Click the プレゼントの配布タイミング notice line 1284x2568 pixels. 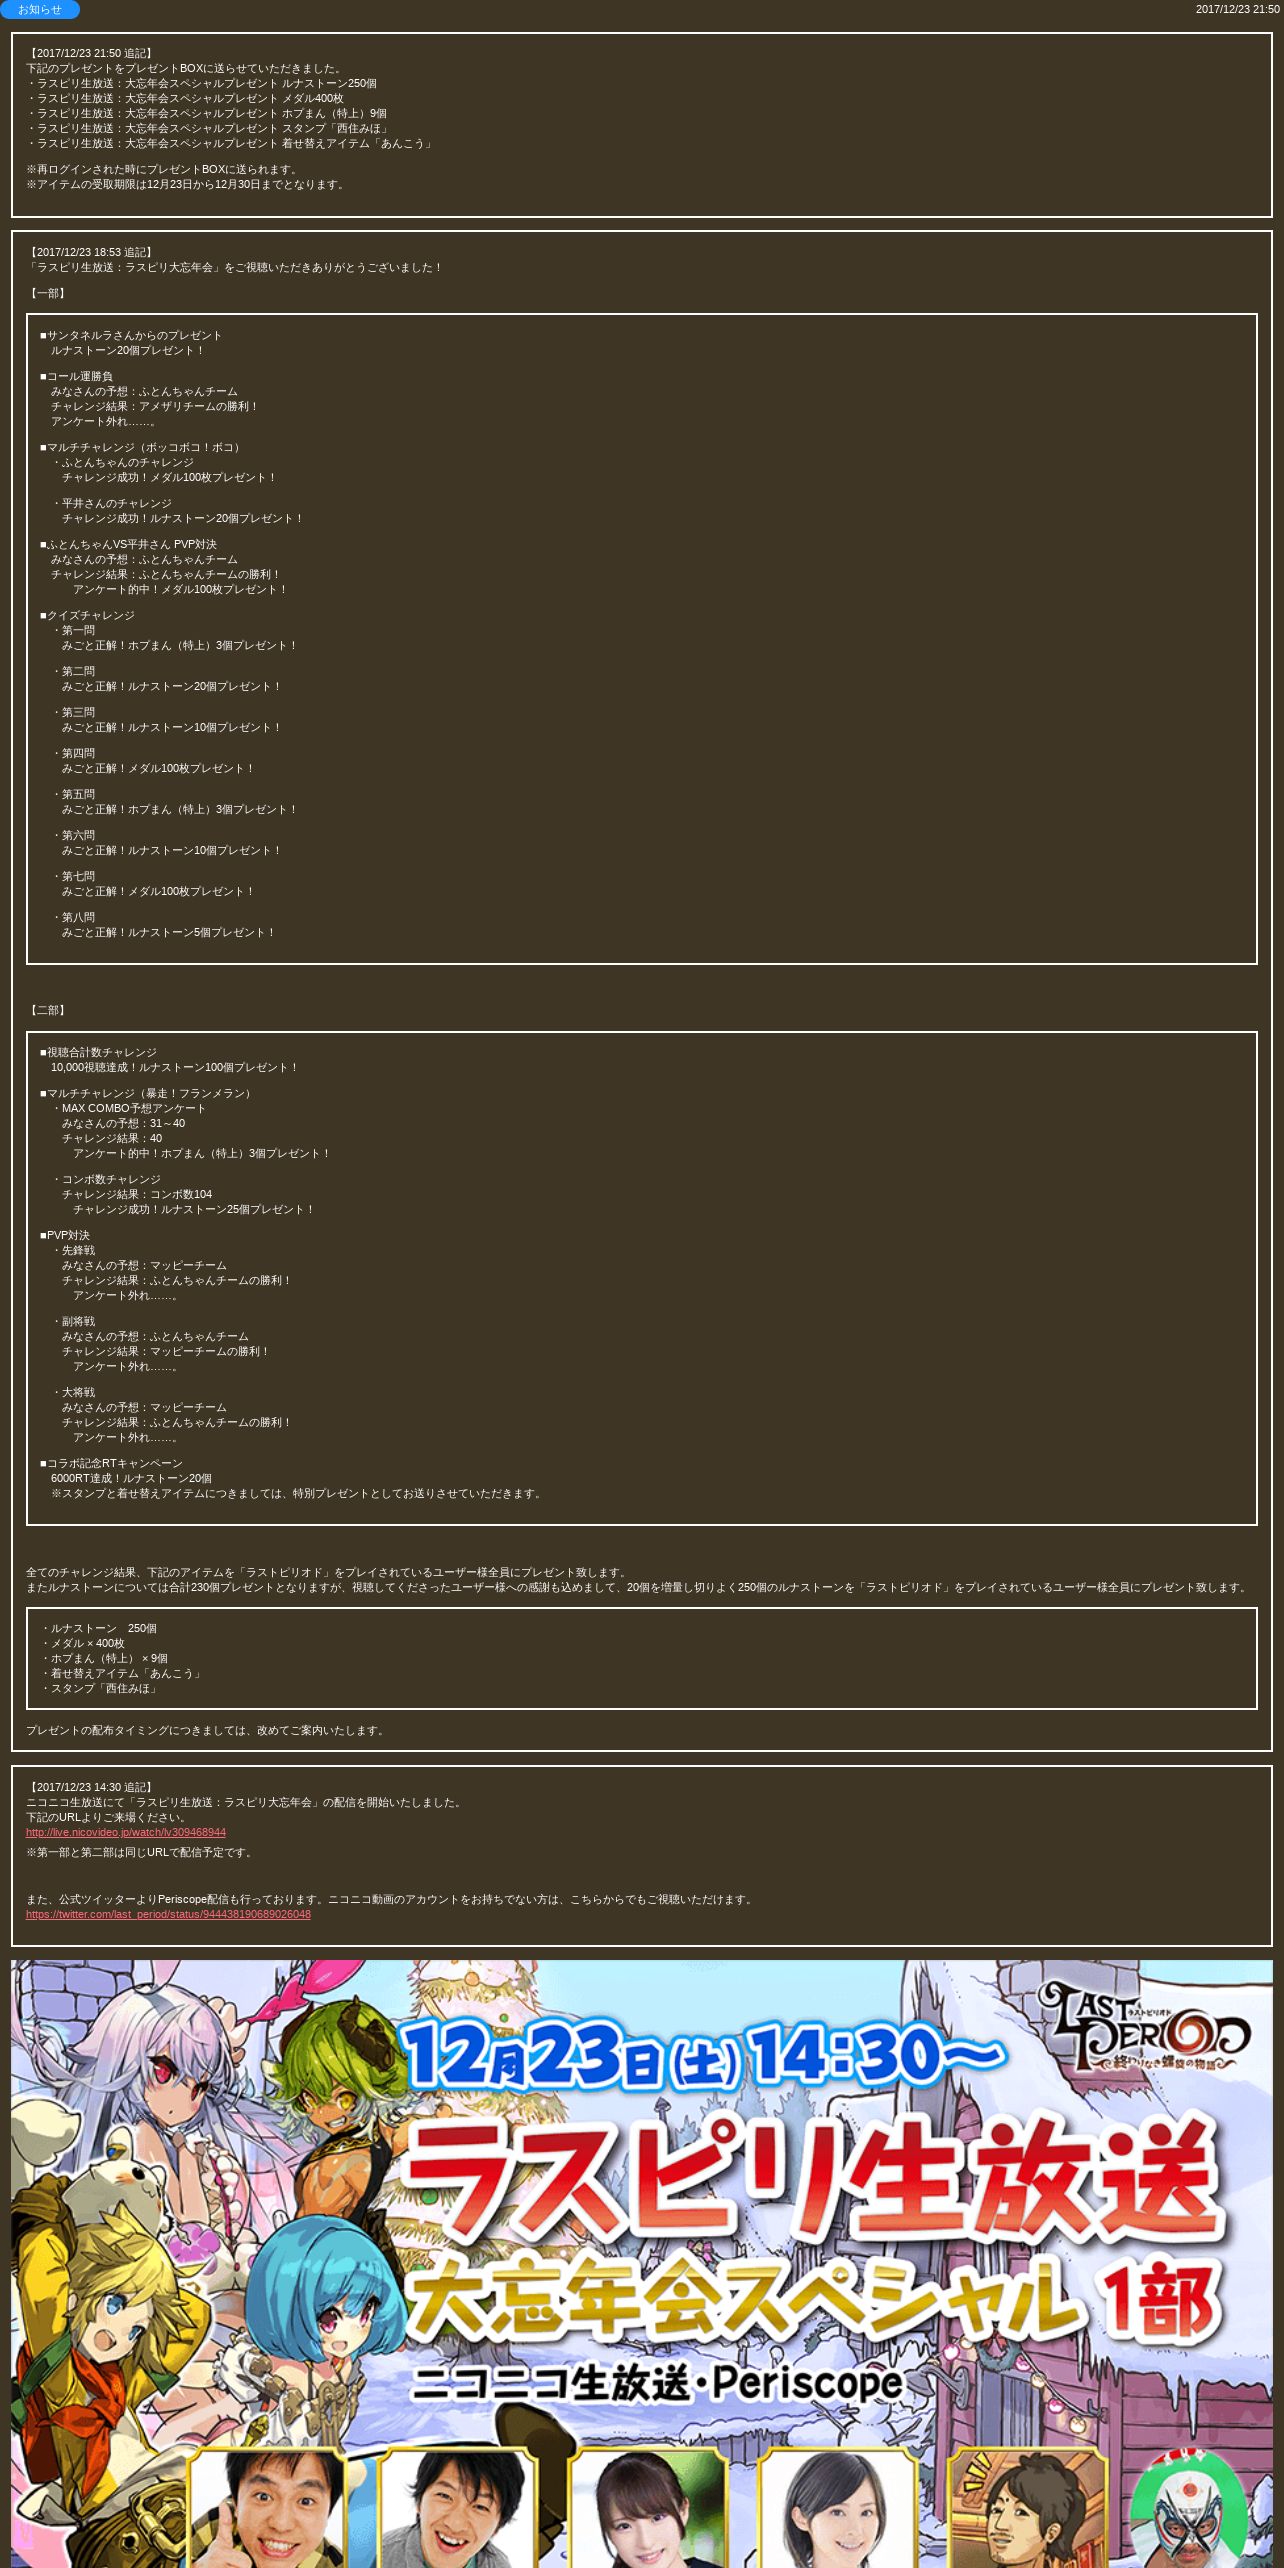click(x=207, y=1730)
